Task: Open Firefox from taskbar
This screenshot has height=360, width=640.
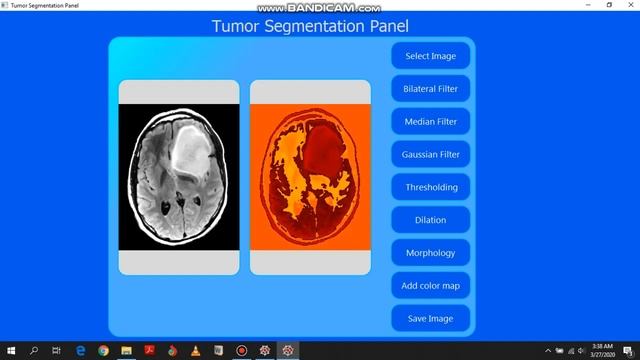Action: point(172,351)
